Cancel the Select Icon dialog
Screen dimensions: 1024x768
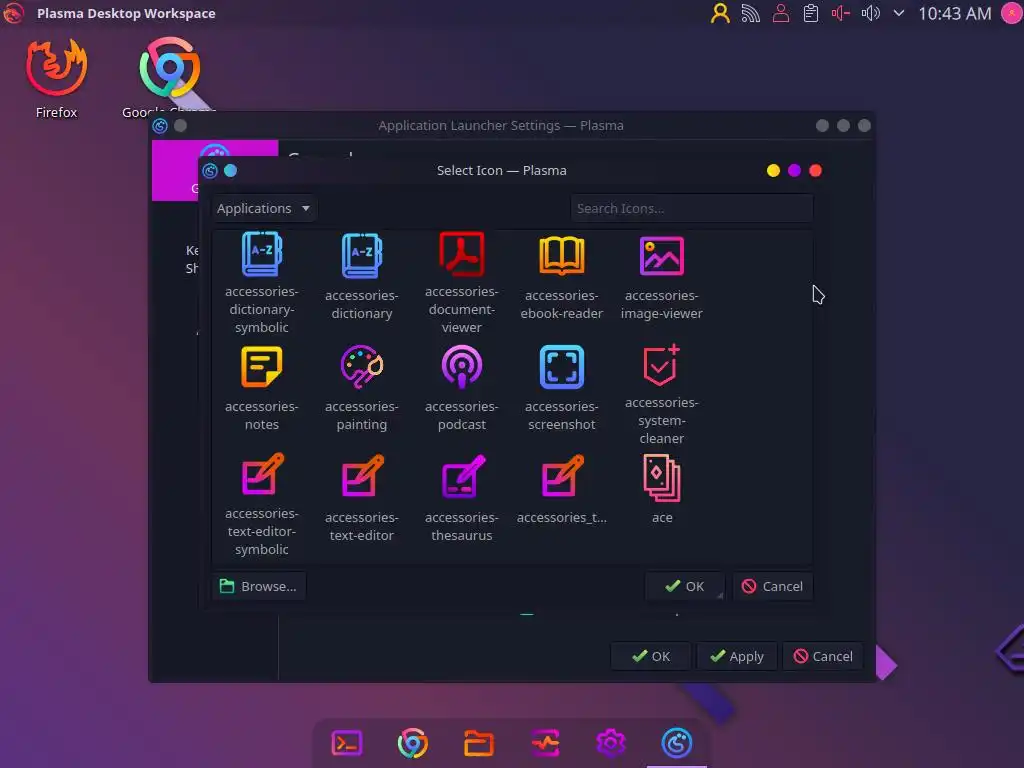coord(772,586)
